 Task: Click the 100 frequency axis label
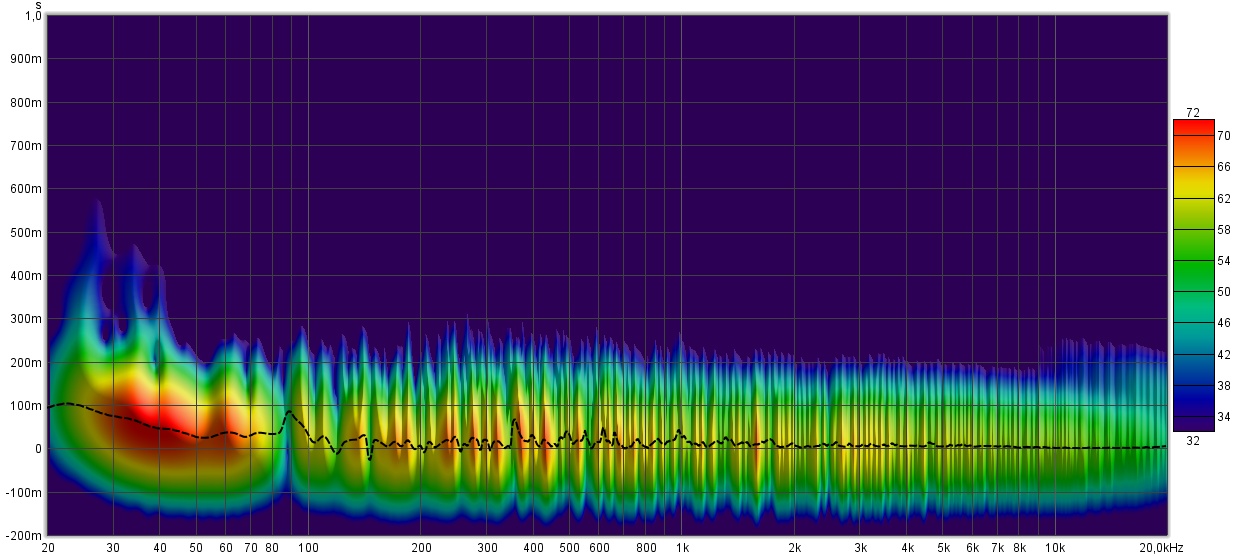[x=308, y=548]
